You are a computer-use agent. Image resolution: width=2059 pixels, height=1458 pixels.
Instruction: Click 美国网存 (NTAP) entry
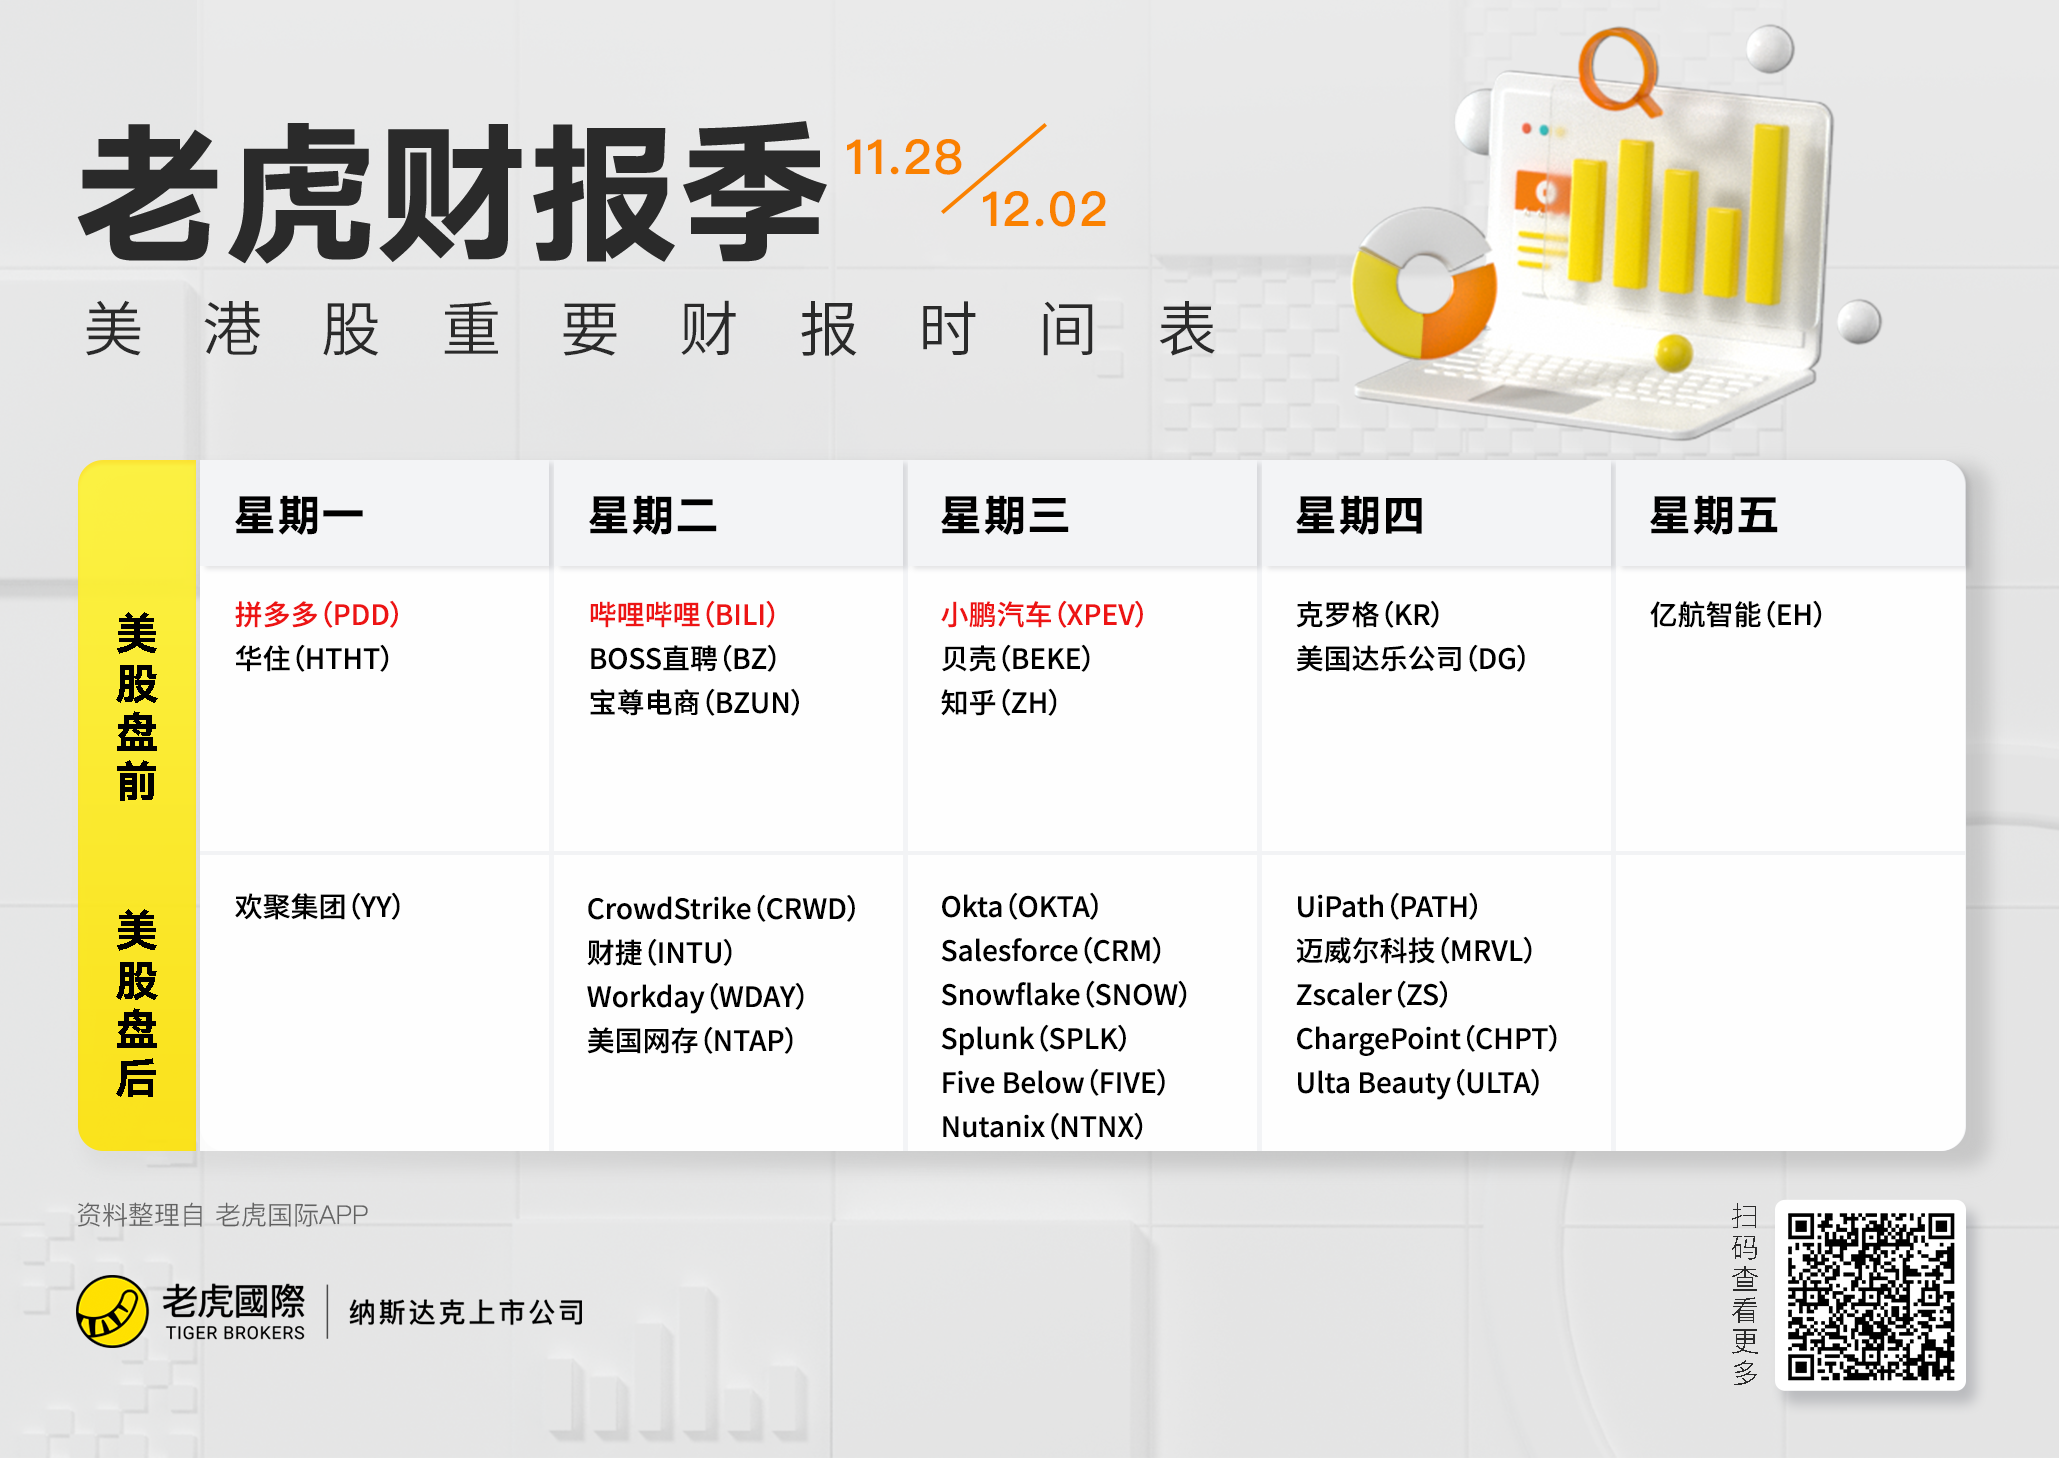[x=691, y=1040]
